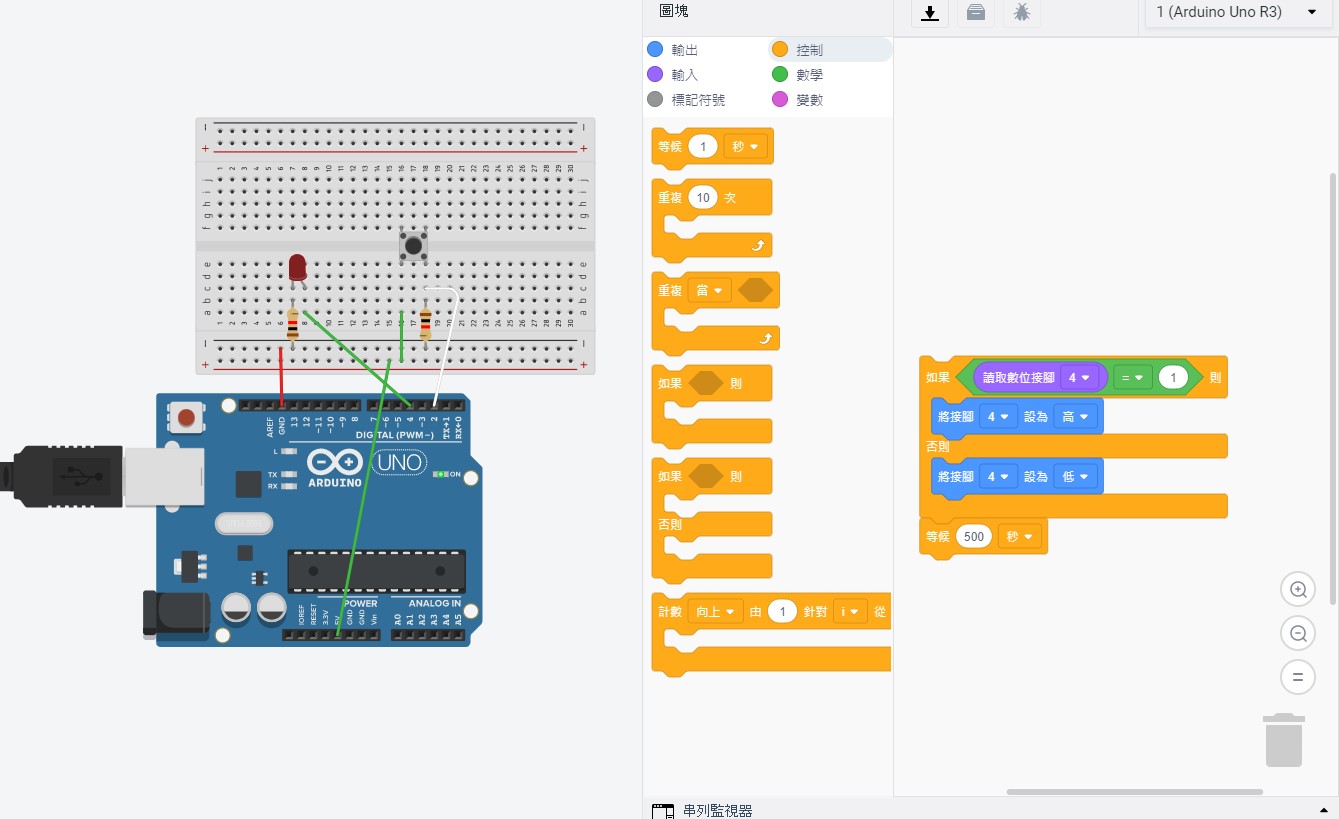Viewport: 1339px width, 819px height.
Task: Click the trash can in workspace
Action: (x=1284, y=740)
